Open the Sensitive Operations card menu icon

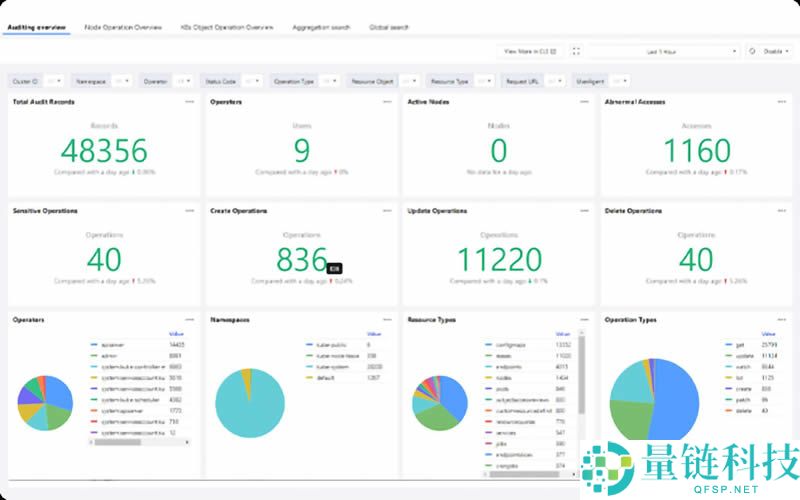189,211
